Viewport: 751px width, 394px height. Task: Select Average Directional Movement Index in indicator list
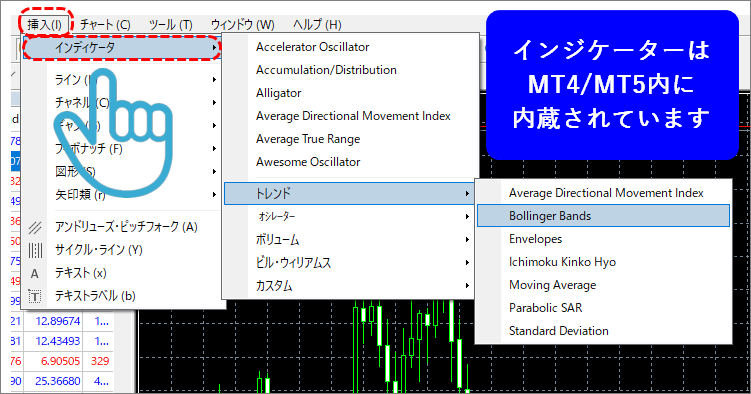353,116
